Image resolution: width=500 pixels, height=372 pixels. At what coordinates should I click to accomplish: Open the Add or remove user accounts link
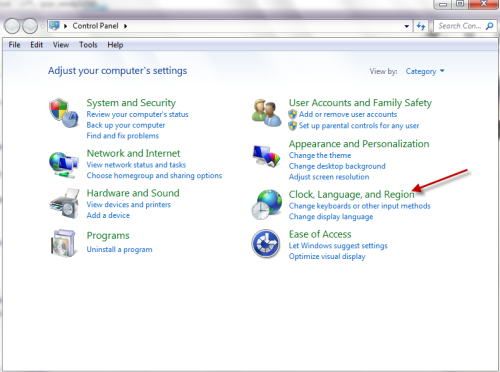(x=348, y=114)
